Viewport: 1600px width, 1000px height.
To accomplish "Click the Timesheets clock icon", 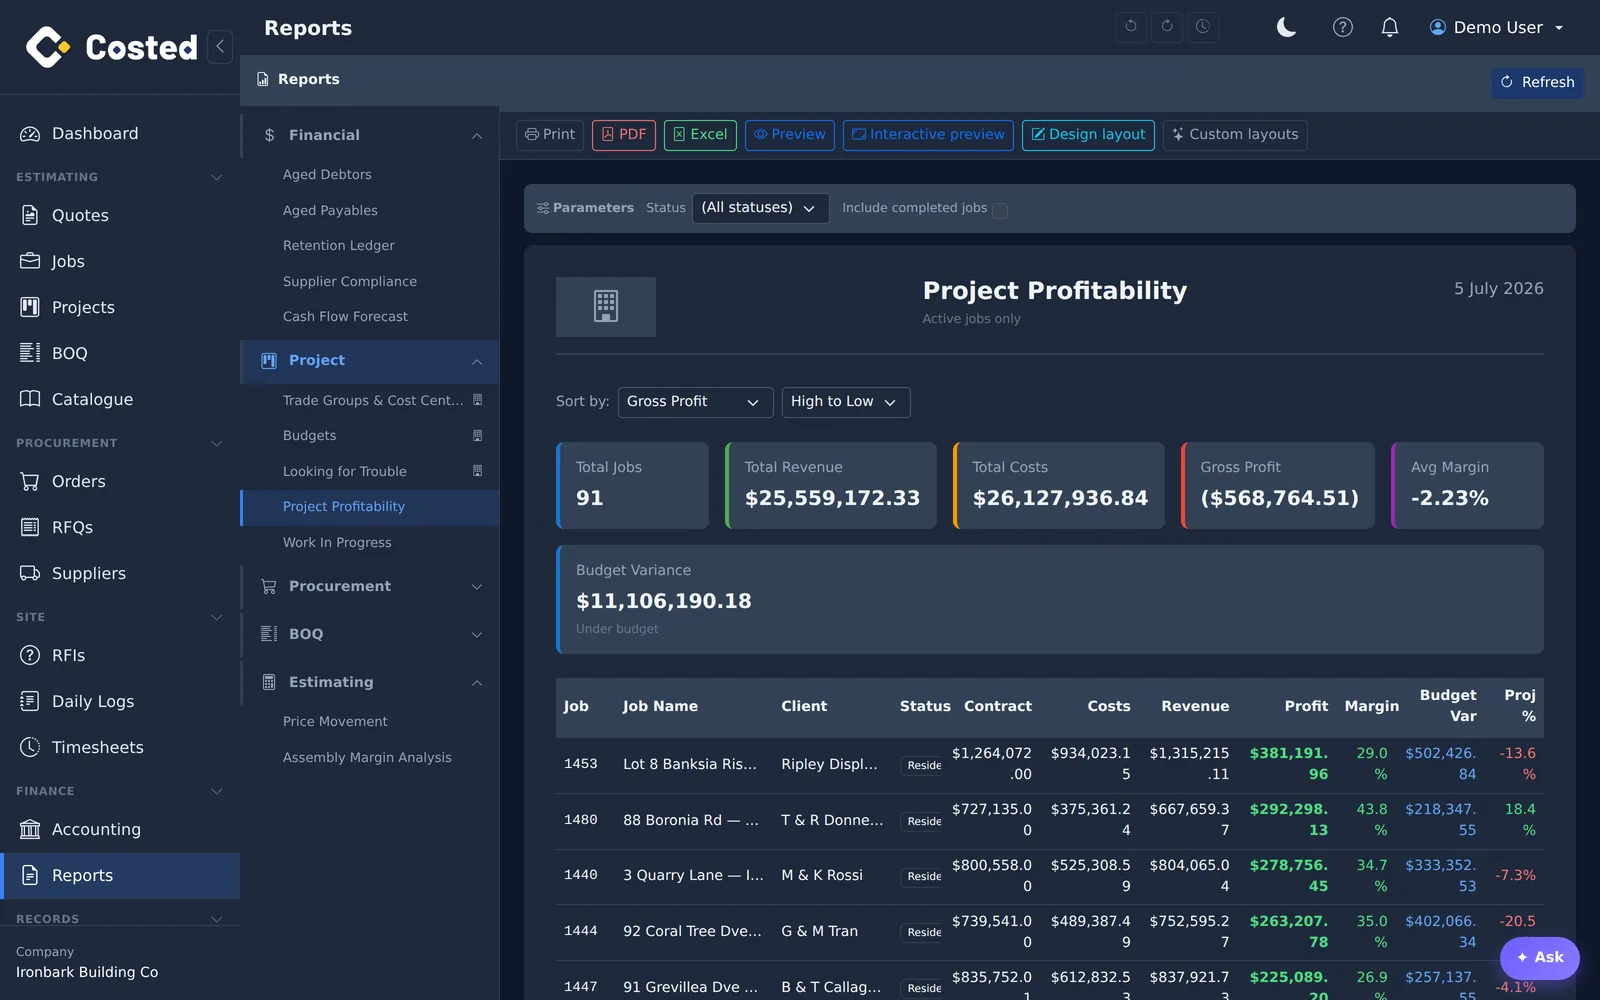I will (30, 747).
